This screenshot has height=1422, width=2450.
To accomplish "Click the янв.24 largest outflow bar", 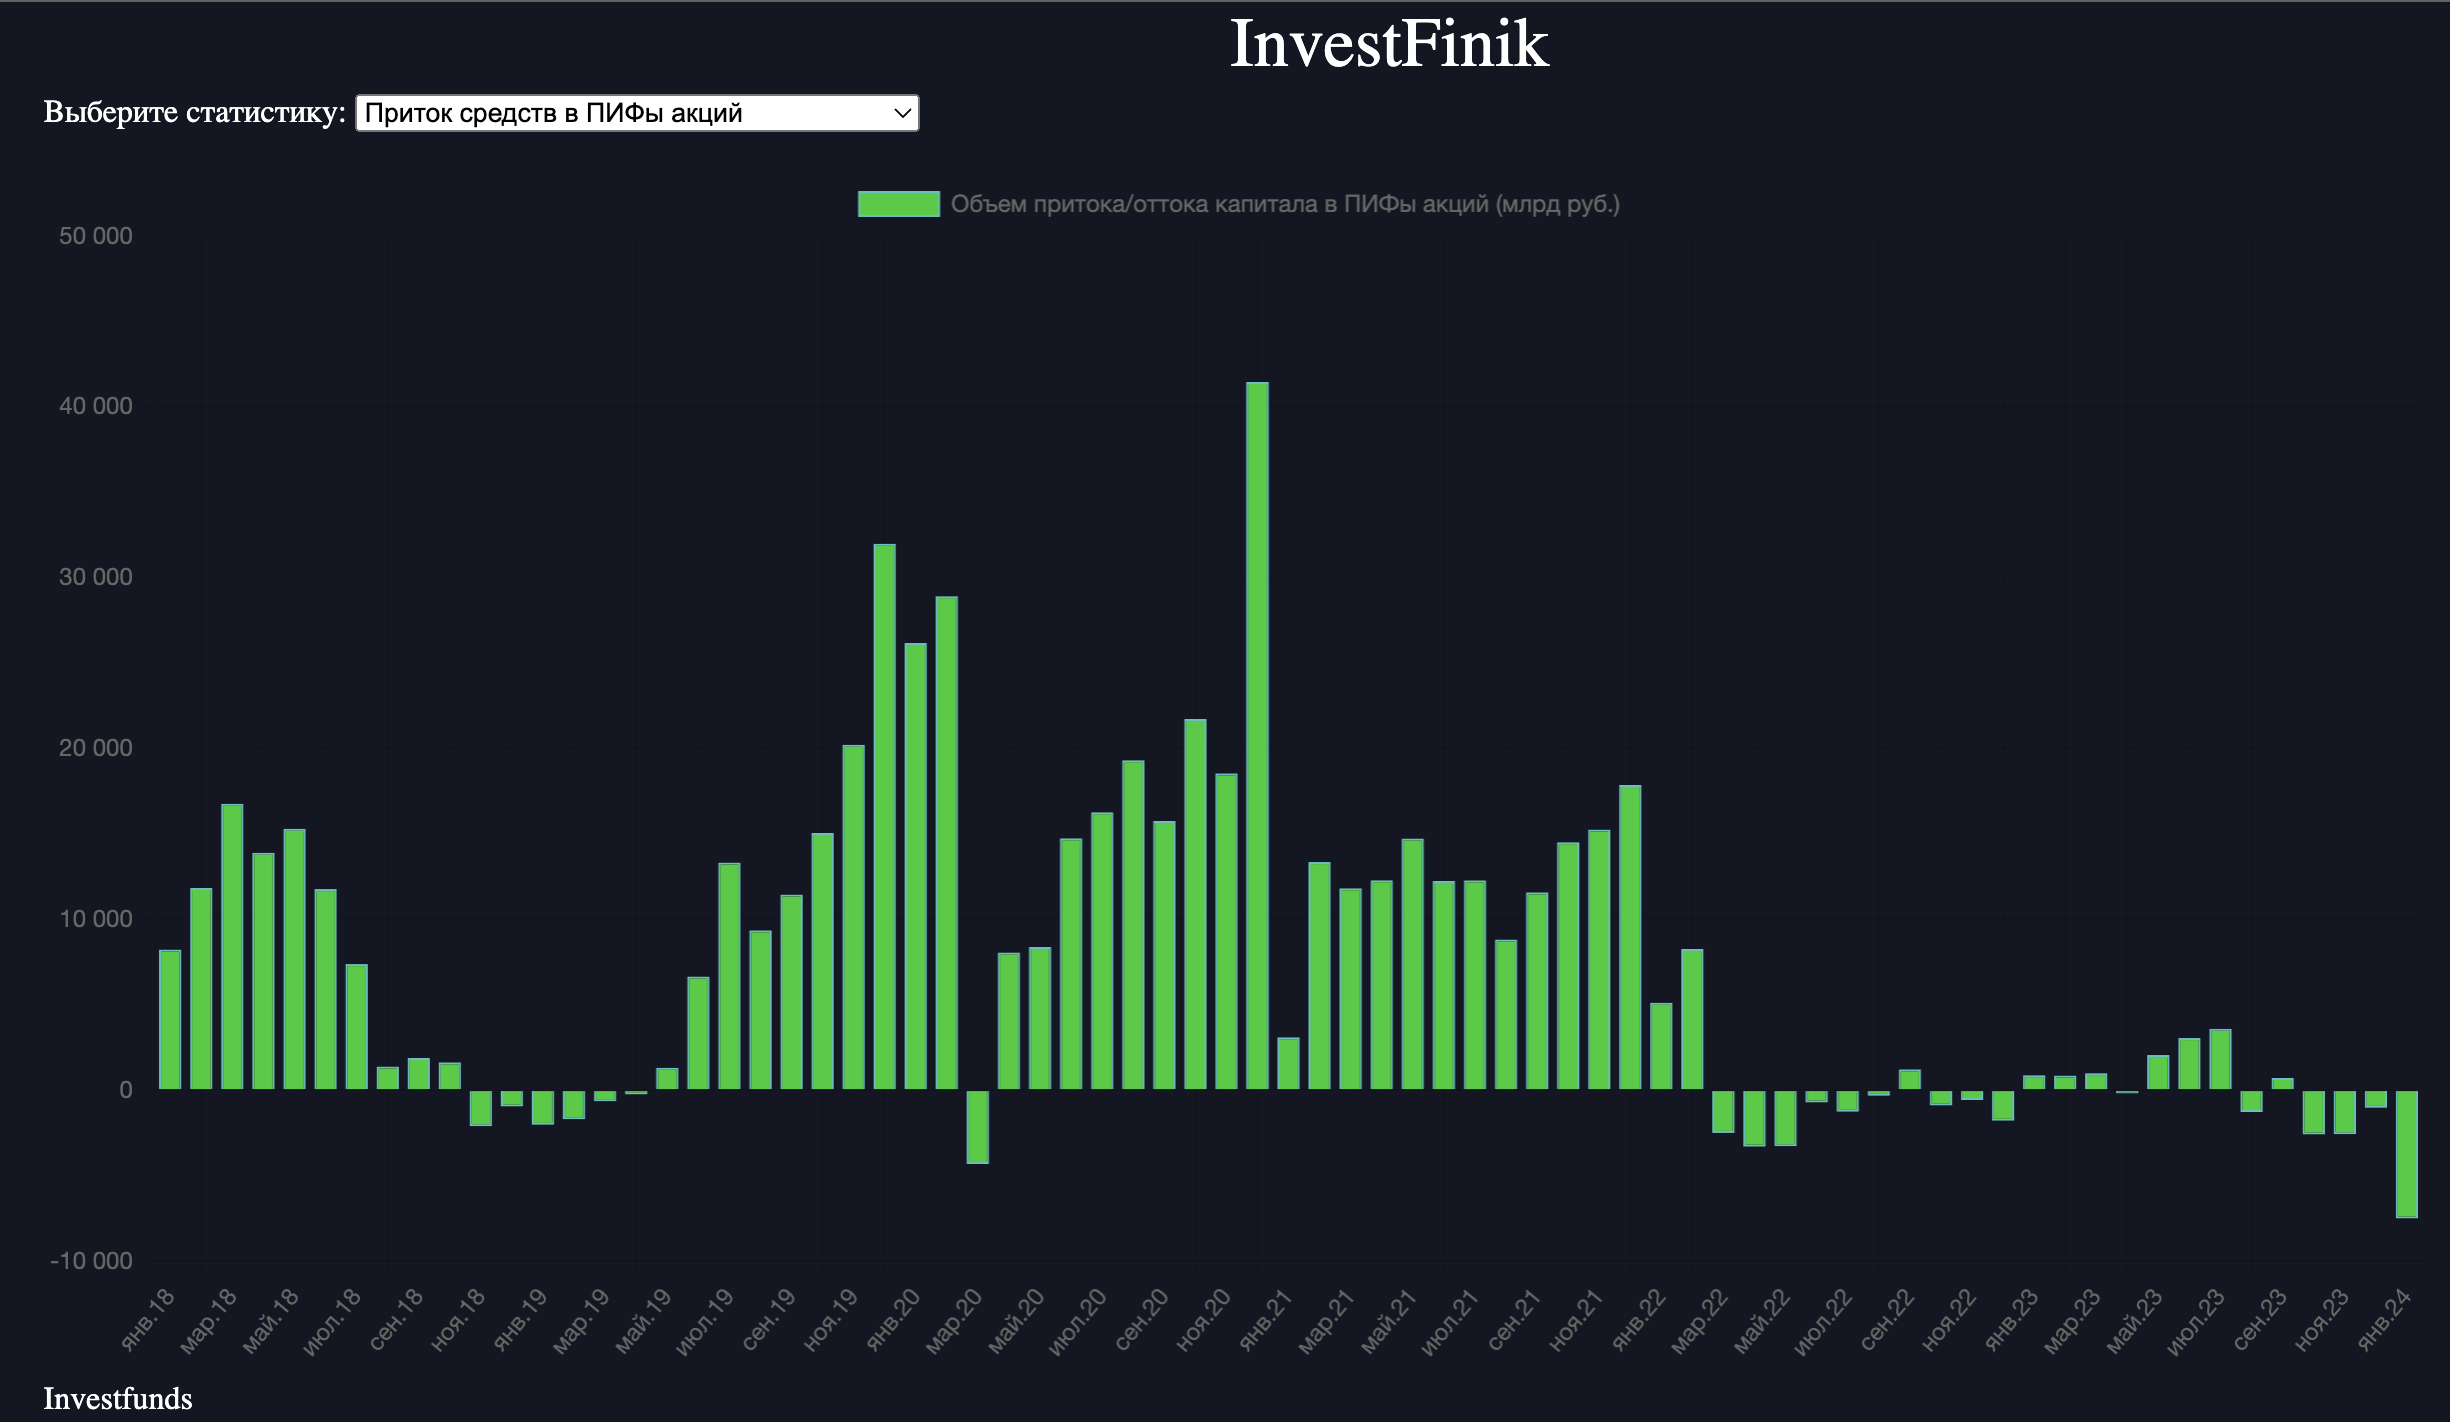I will pyautogui.click(x=2406, y=1153).
